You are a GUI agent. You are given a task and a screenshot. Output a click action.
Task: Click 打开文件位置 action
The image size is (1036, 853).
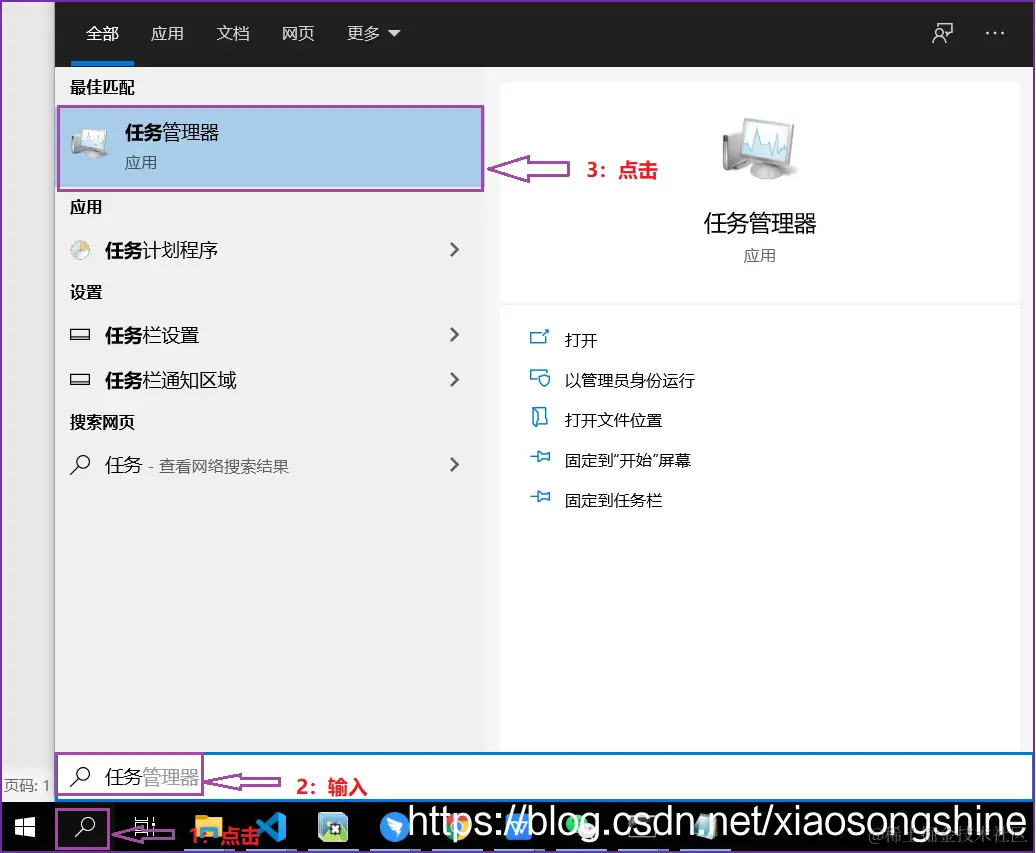pyautogui.click(x=613, y=420)
